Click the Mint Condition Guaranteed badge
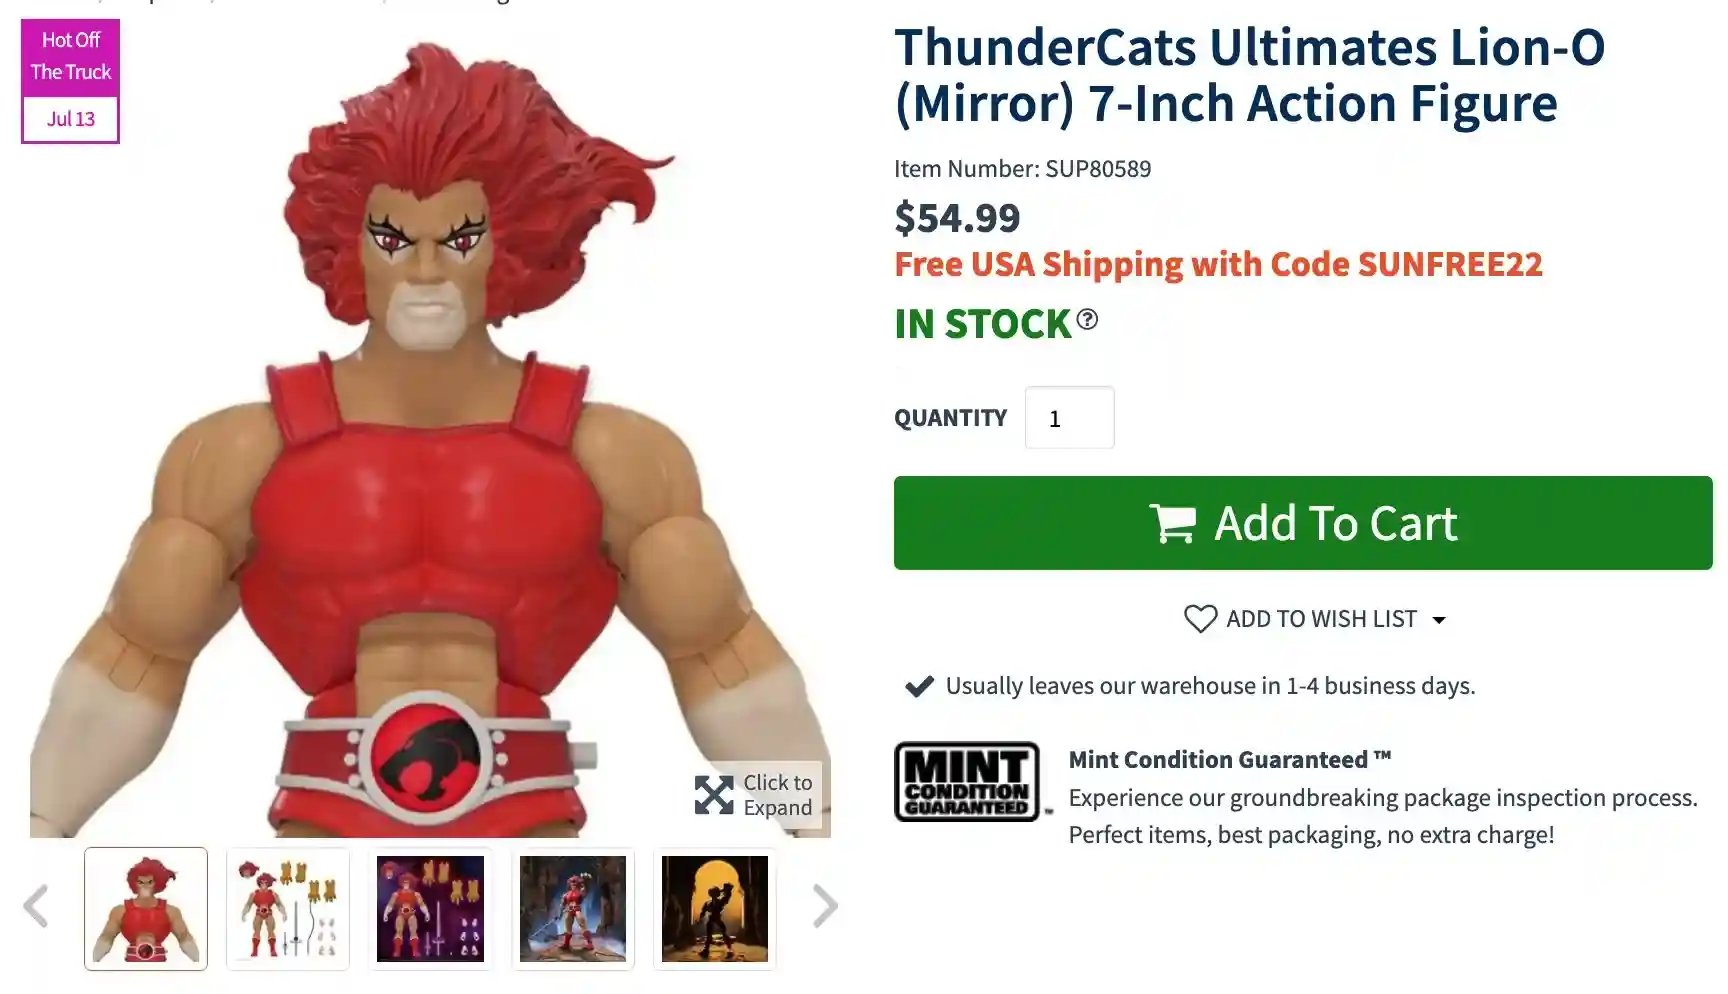Screen dimensions: 1728x994 (x=967, y=782)
